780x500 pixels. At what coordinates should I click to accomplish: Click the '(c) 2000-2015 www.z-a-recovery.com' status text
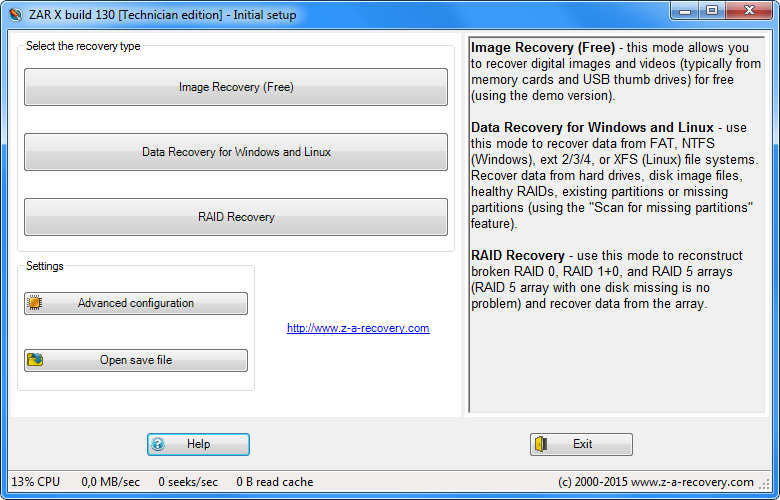656,482
